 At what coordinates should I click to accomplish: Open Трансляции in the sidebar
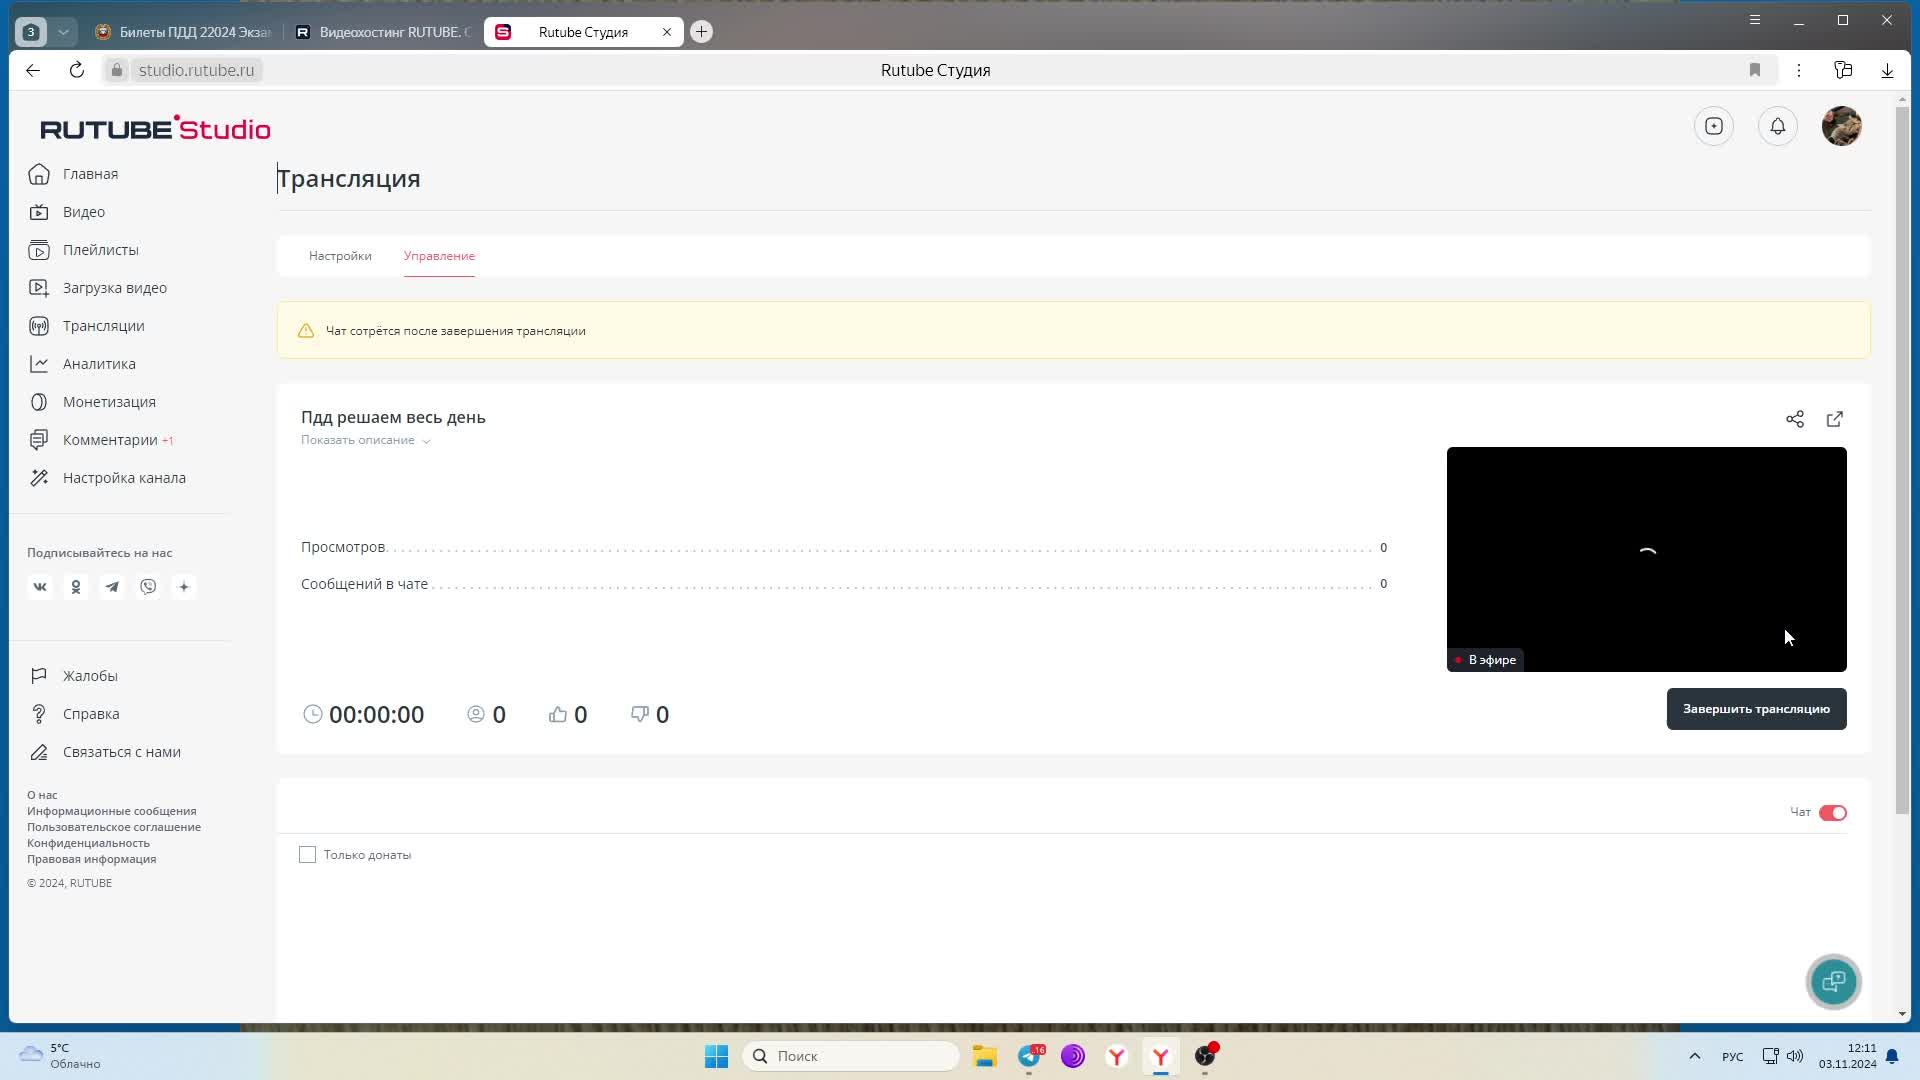click(87, 326)
